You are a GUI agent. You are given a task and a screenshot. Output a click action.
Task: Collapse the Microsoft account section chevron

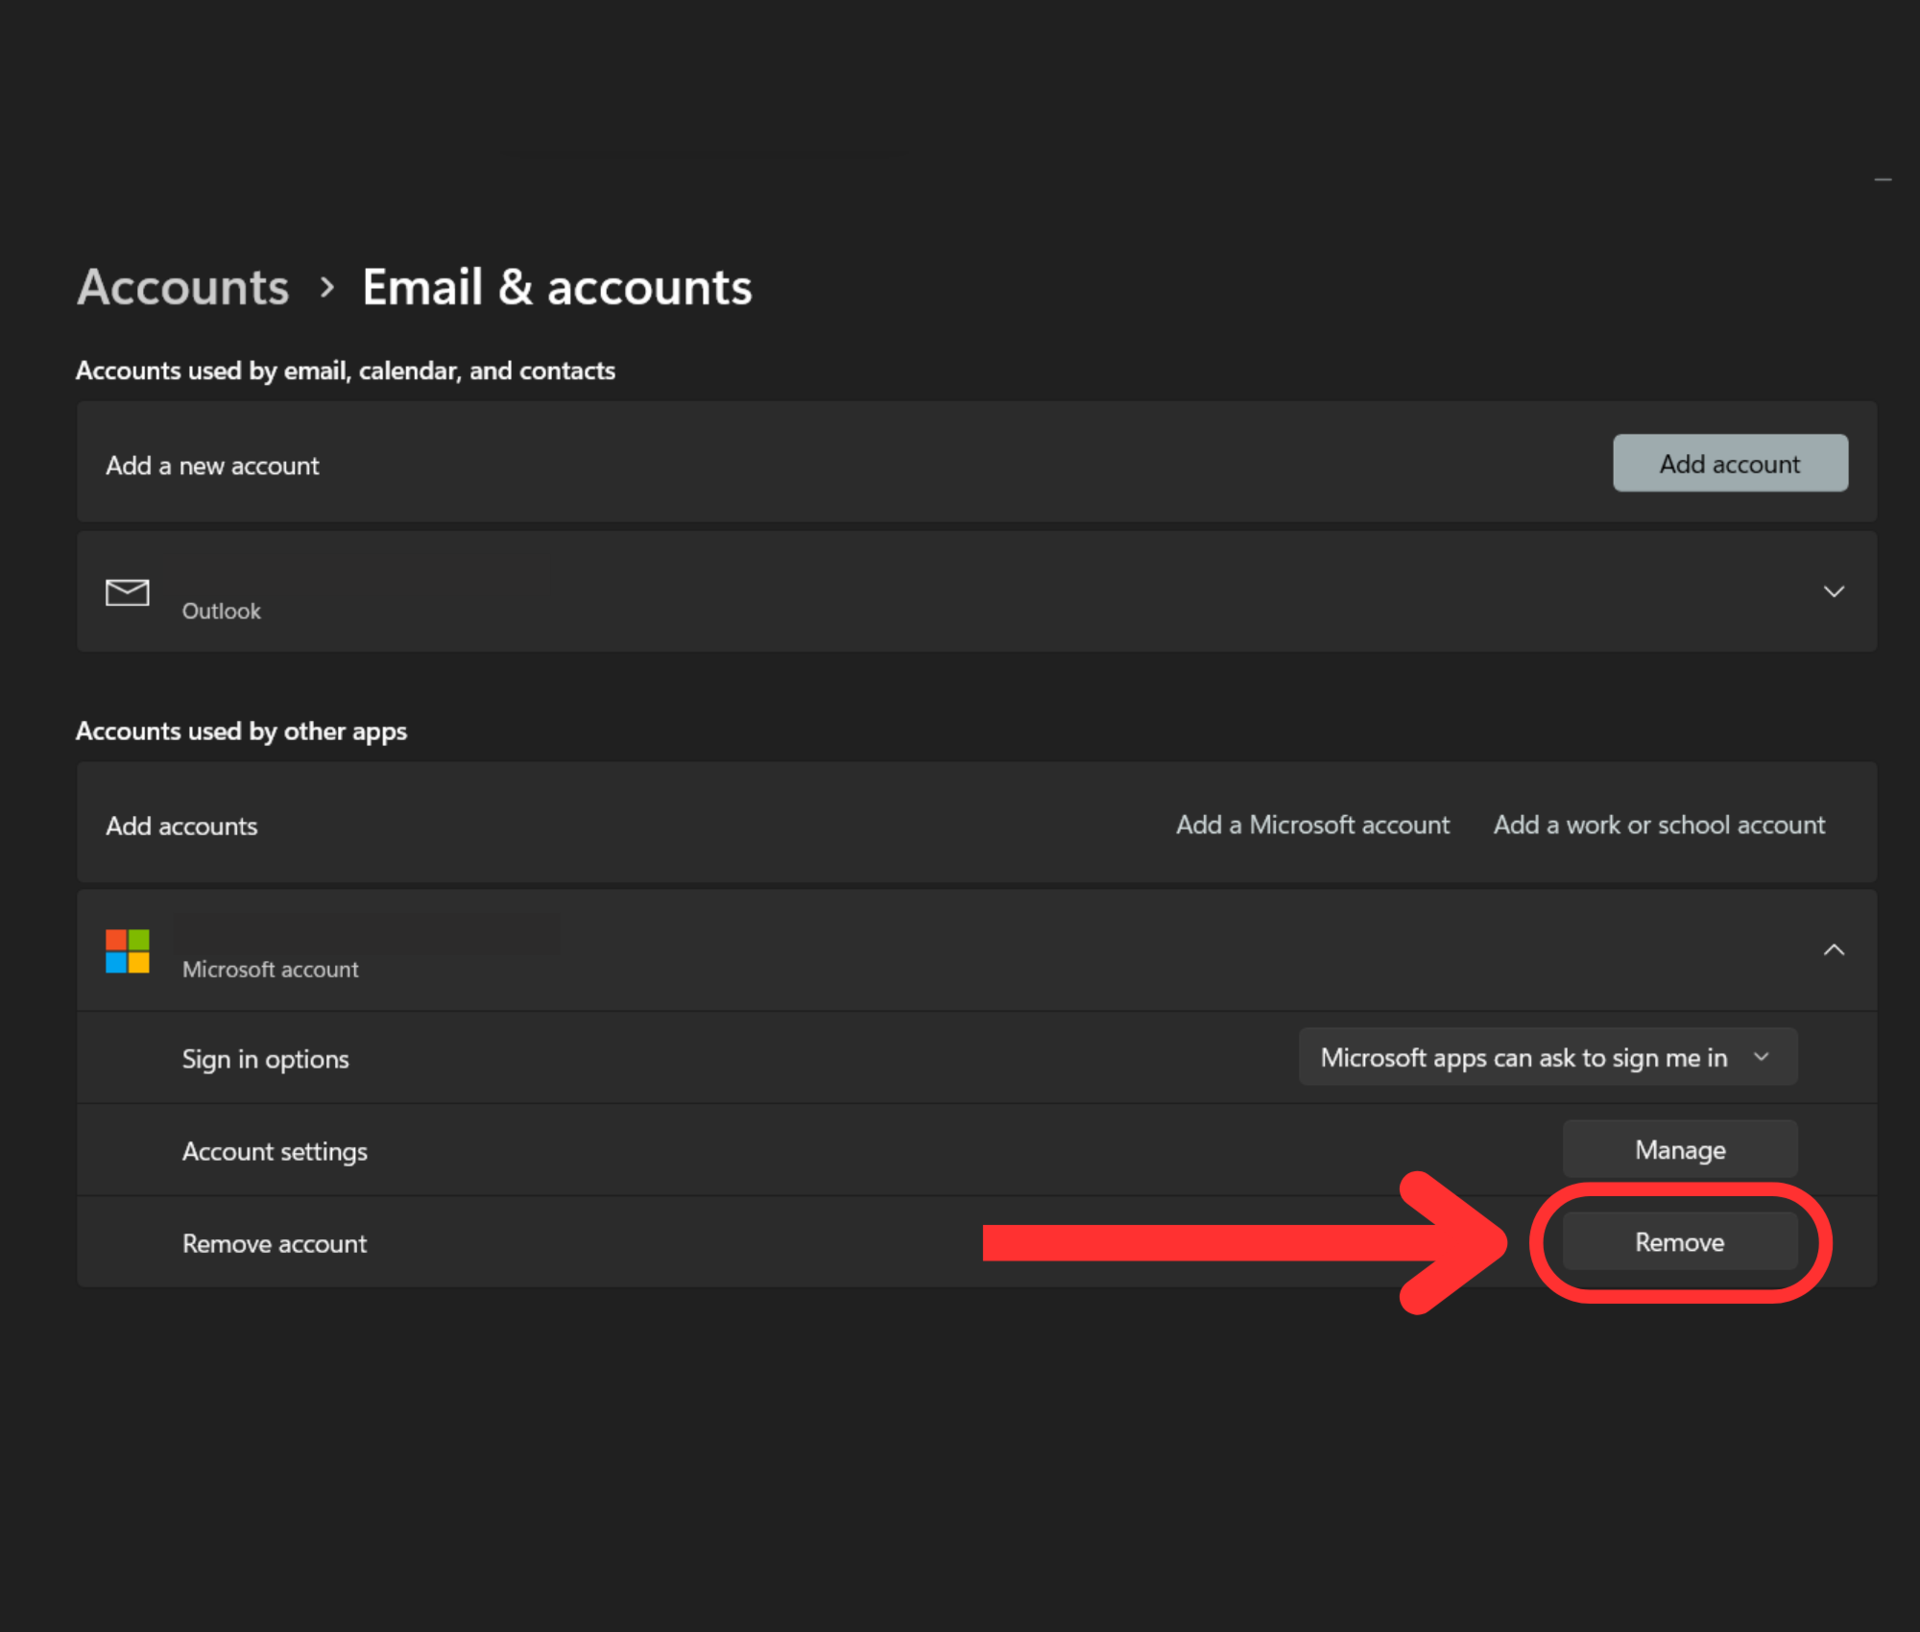(1833, 950)
